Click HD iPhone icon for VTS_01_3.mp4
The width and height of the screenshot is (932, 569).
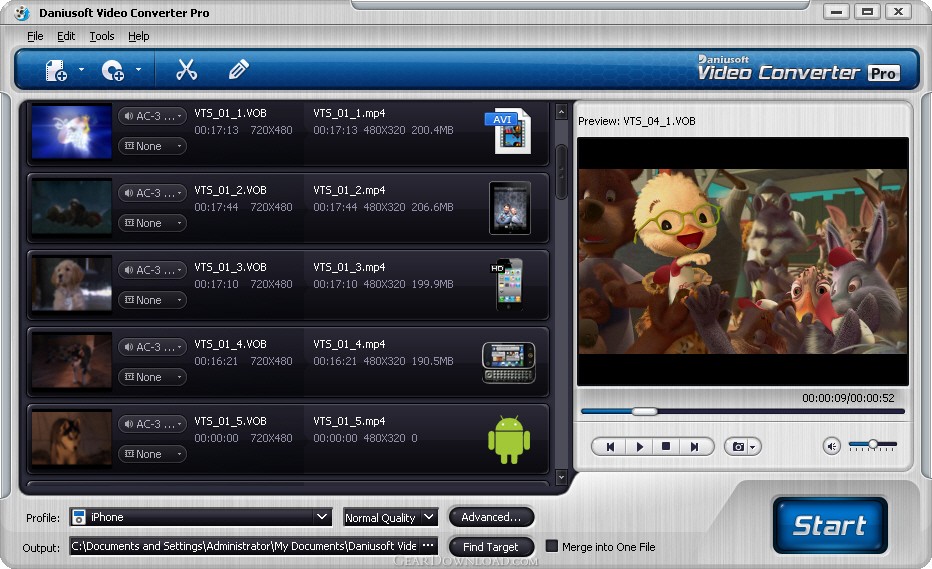(508, 284)
